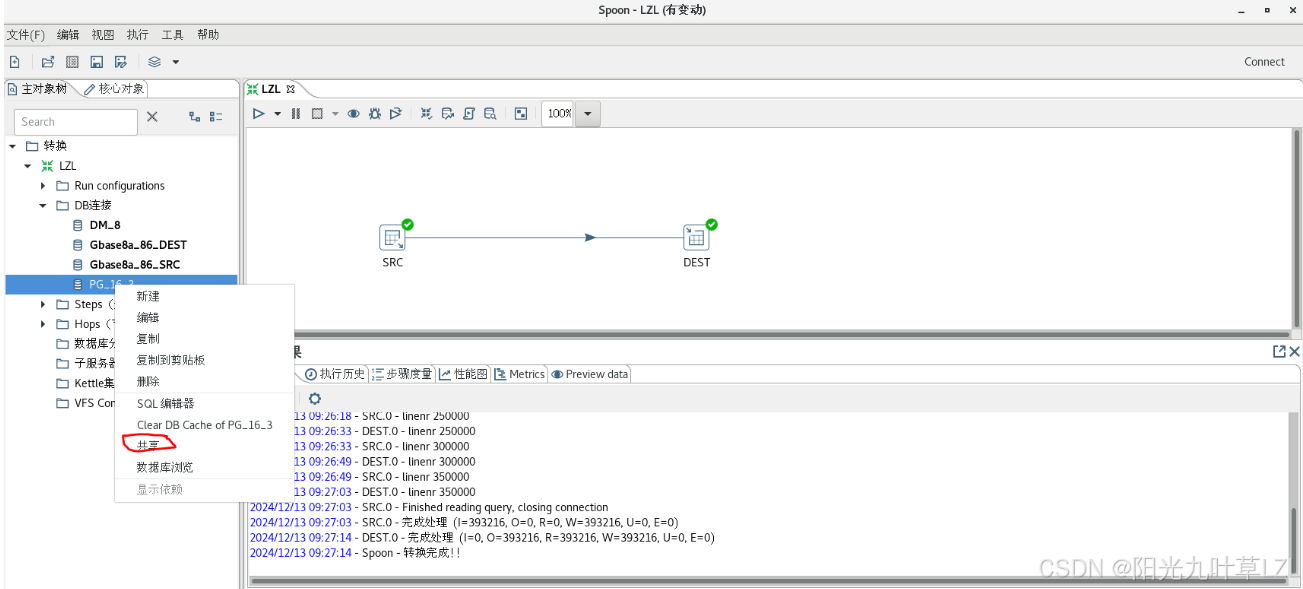1303x589 pixels.
Task: Close the LZL tab
Action: 291,89
